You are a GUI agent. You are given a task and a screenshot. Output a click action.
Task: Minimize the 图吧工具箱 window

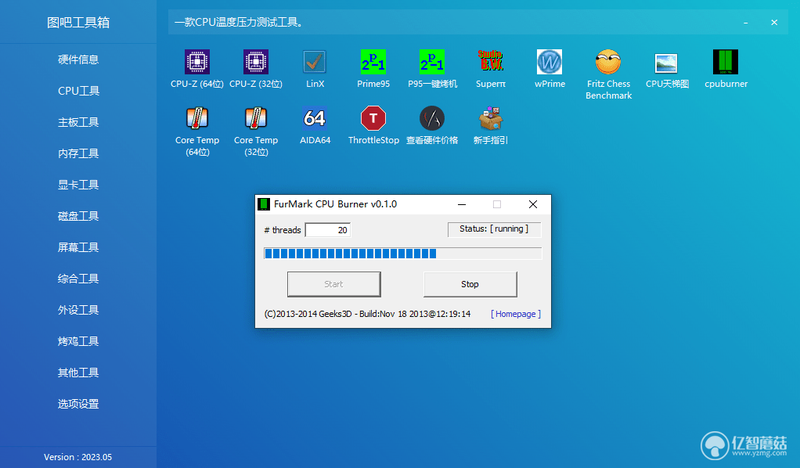[745, 22]
